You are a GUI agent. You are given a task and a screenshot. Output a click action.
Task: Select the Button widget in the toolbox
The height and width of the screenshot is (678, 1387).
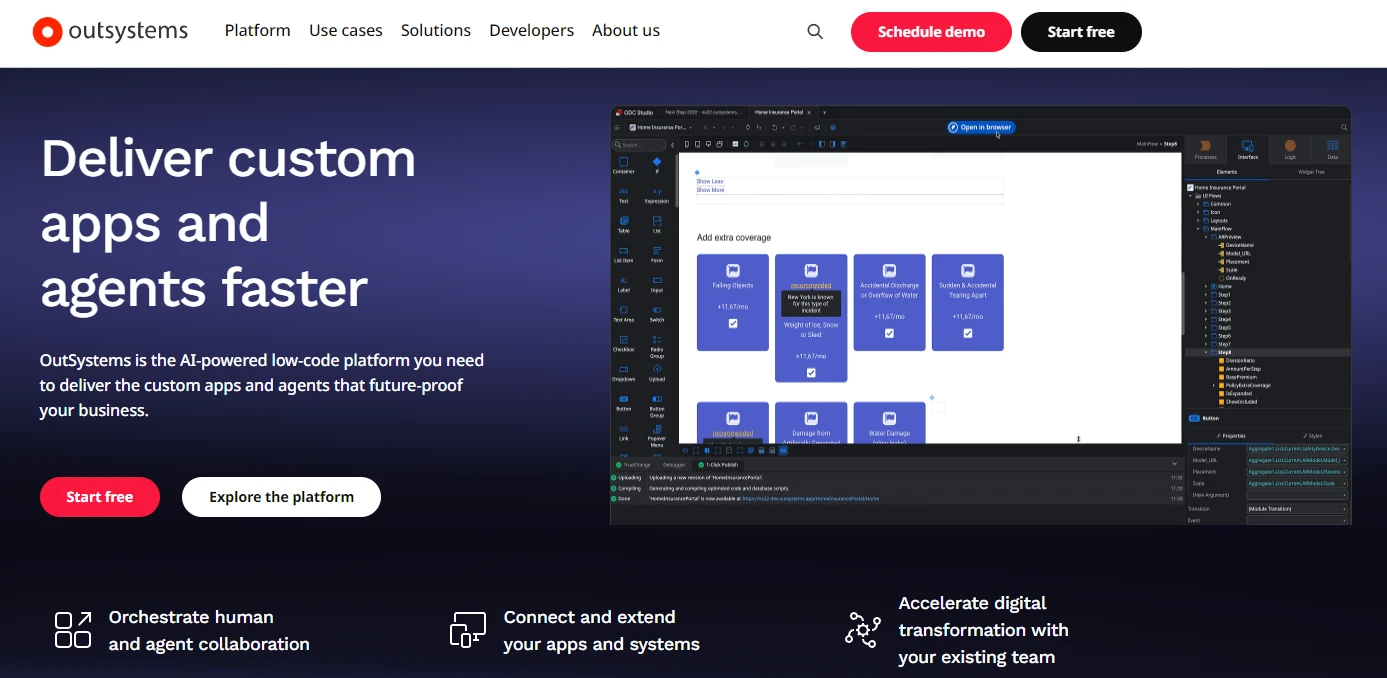click(624, 402)
